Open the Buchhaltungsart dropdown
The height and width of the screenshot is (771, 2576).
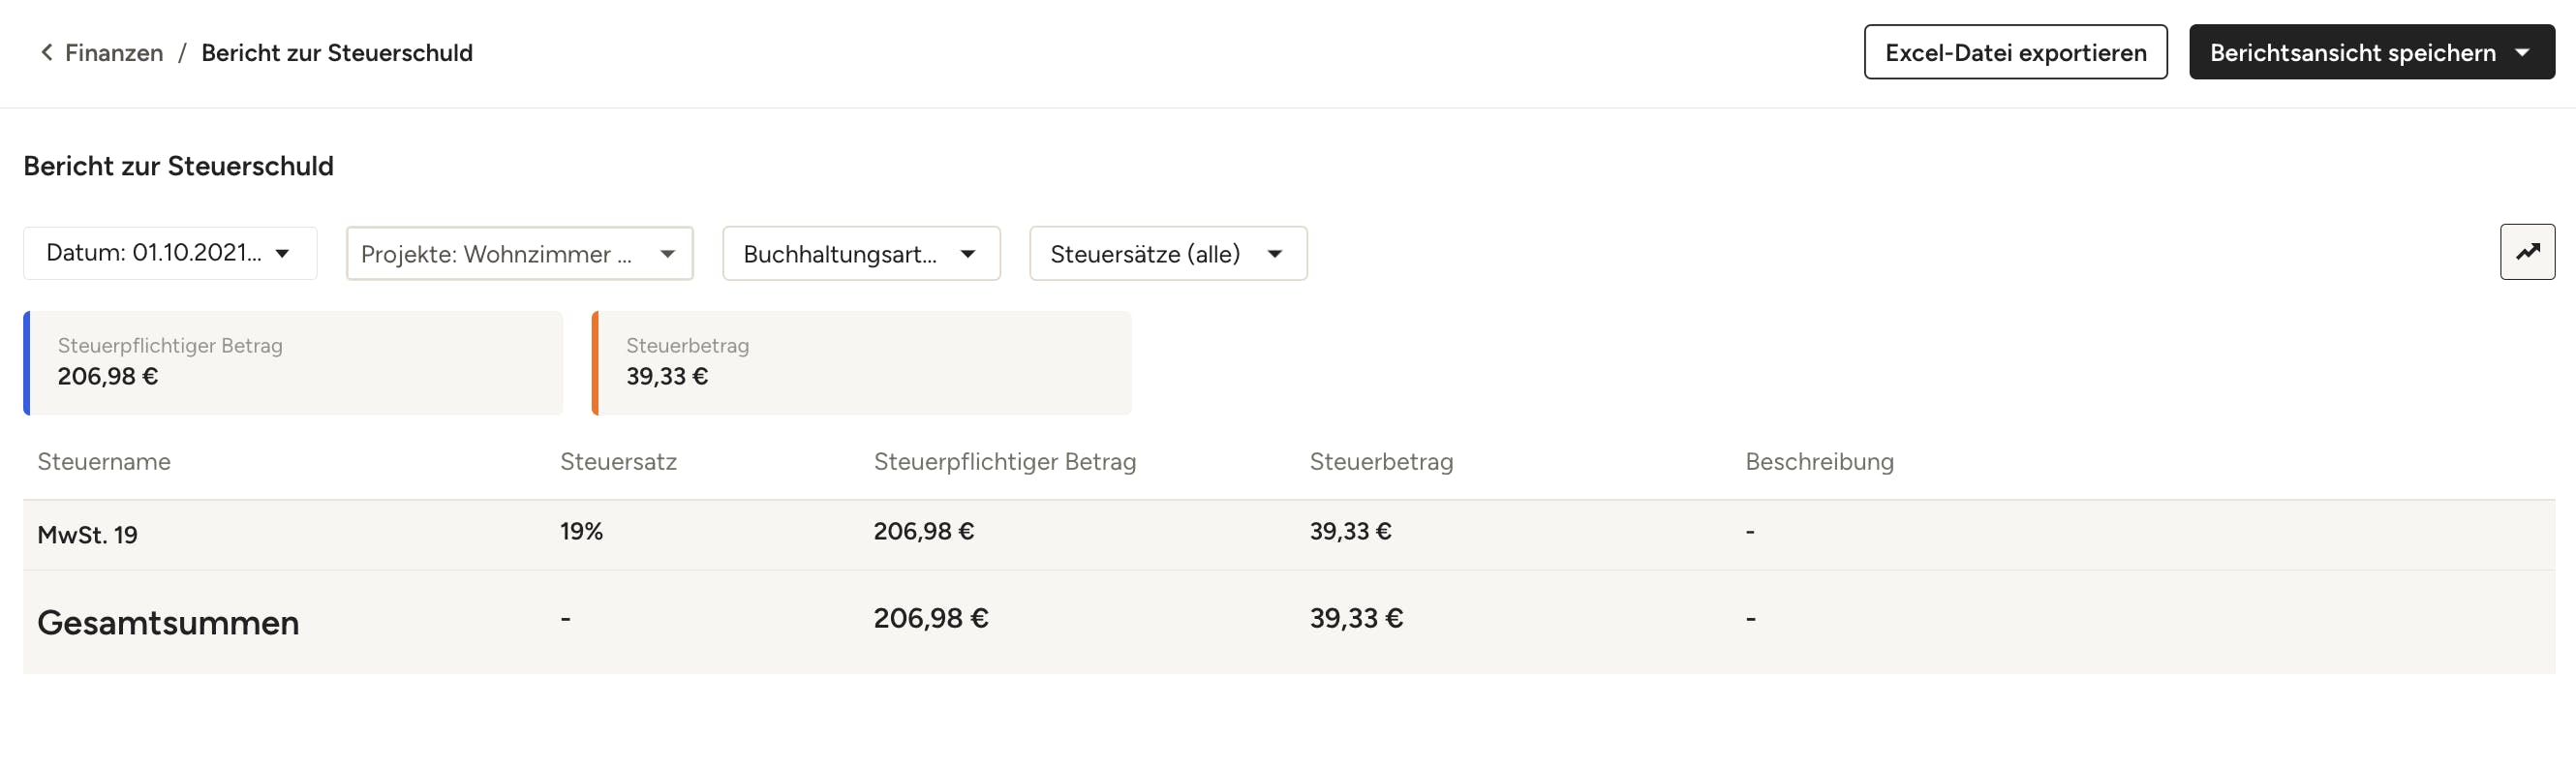[860, 254]
